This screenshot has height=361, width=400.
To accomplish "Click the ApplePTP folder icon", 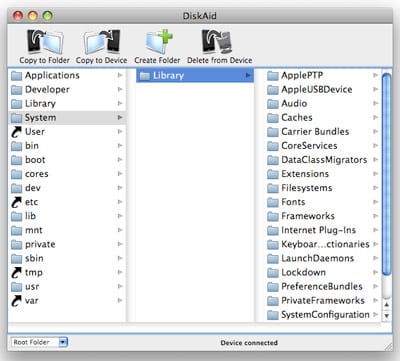I will [273, 76].
